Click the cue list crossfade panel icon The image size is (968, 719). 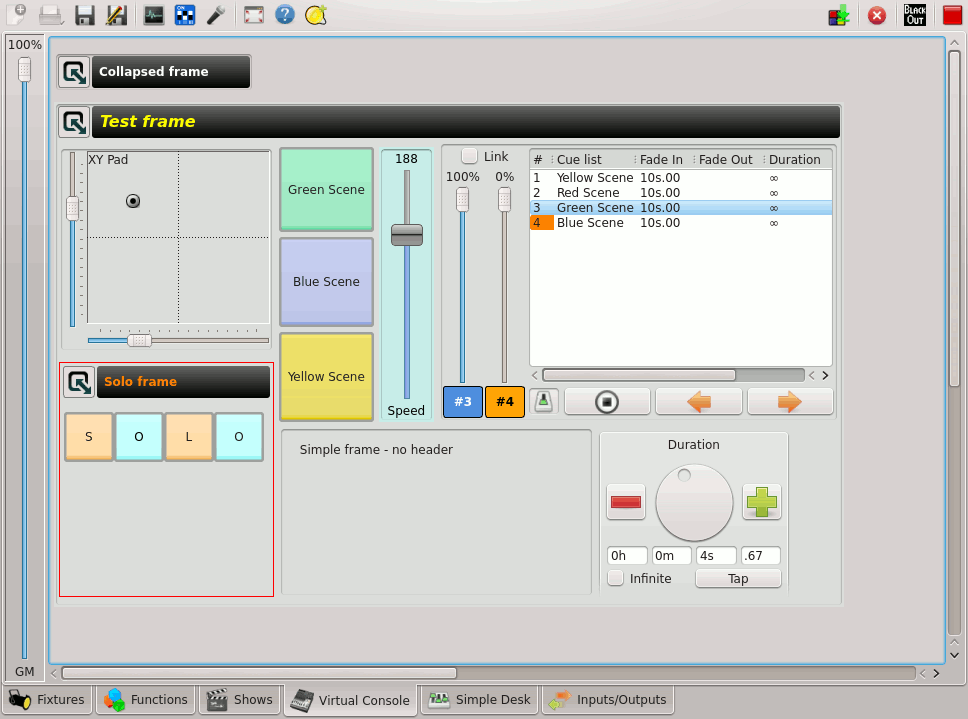[x=543, y=401]
